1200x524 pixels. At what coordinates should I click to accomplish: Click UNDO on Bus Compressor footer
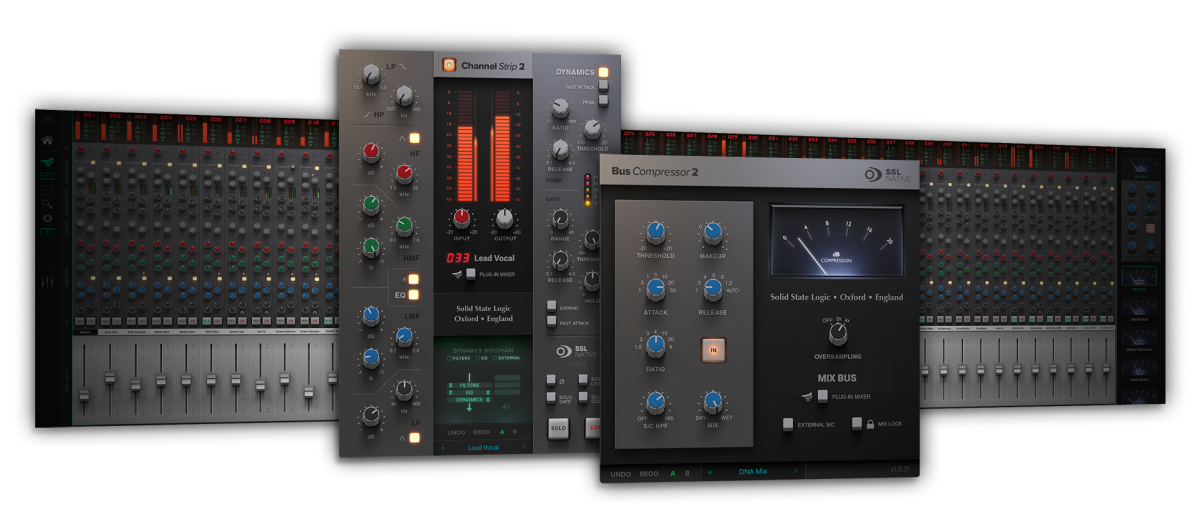pos(621,474)
